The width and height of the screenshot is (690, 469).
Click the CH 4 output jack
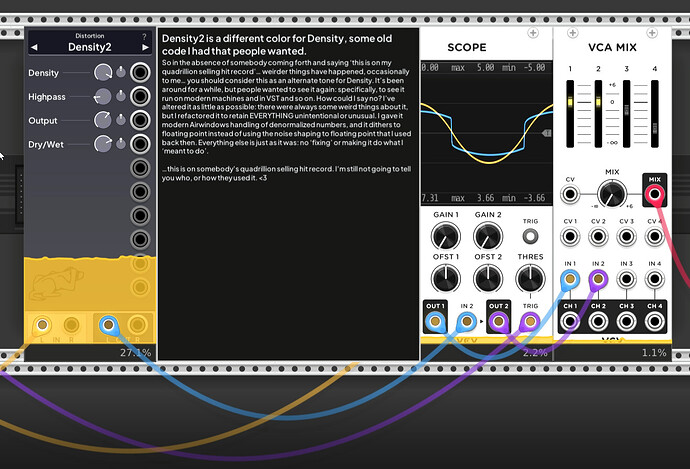(654, 322)
